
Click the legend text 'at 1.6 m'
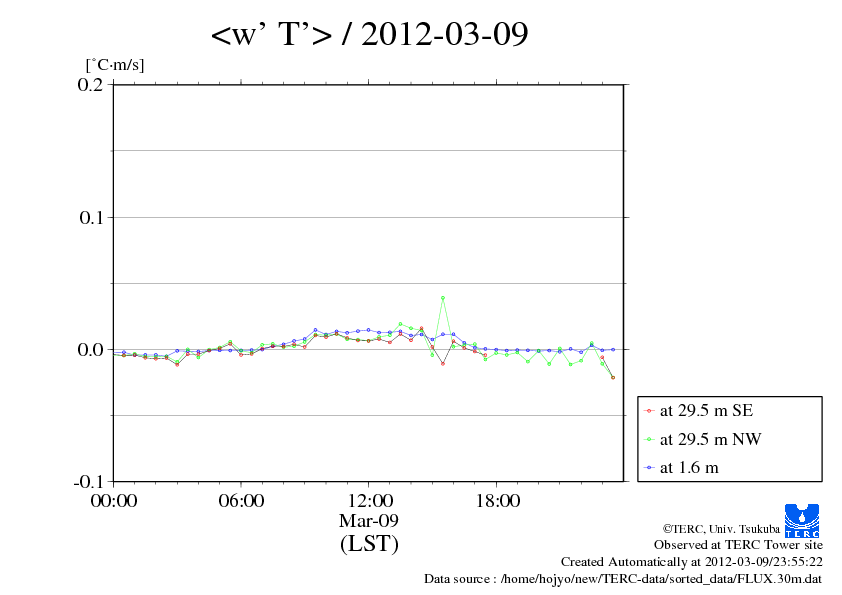689,468
